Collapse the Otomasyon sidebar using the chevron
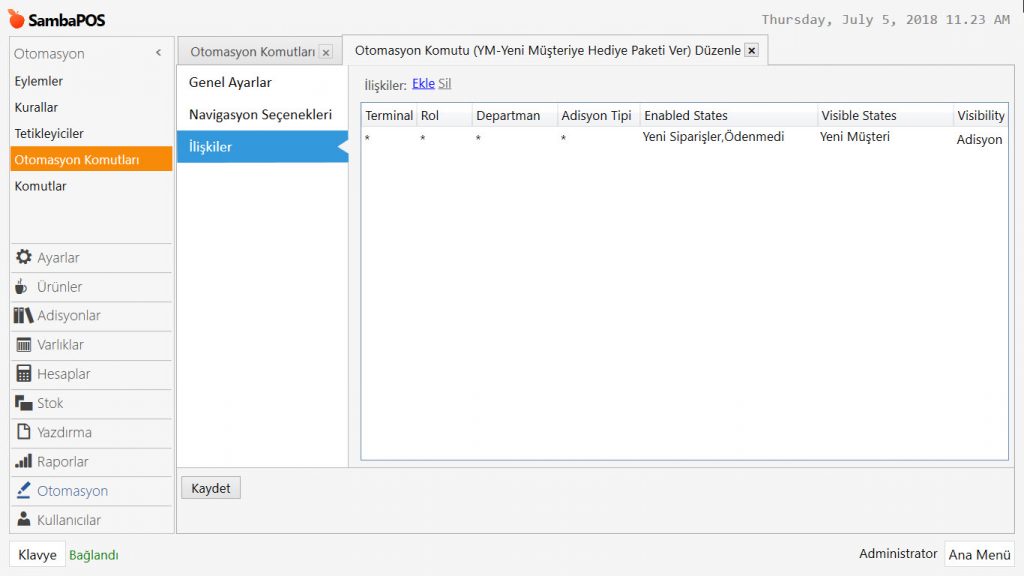Image resolution: width=1024 pixels, height=576 pixels. (158, 53)
